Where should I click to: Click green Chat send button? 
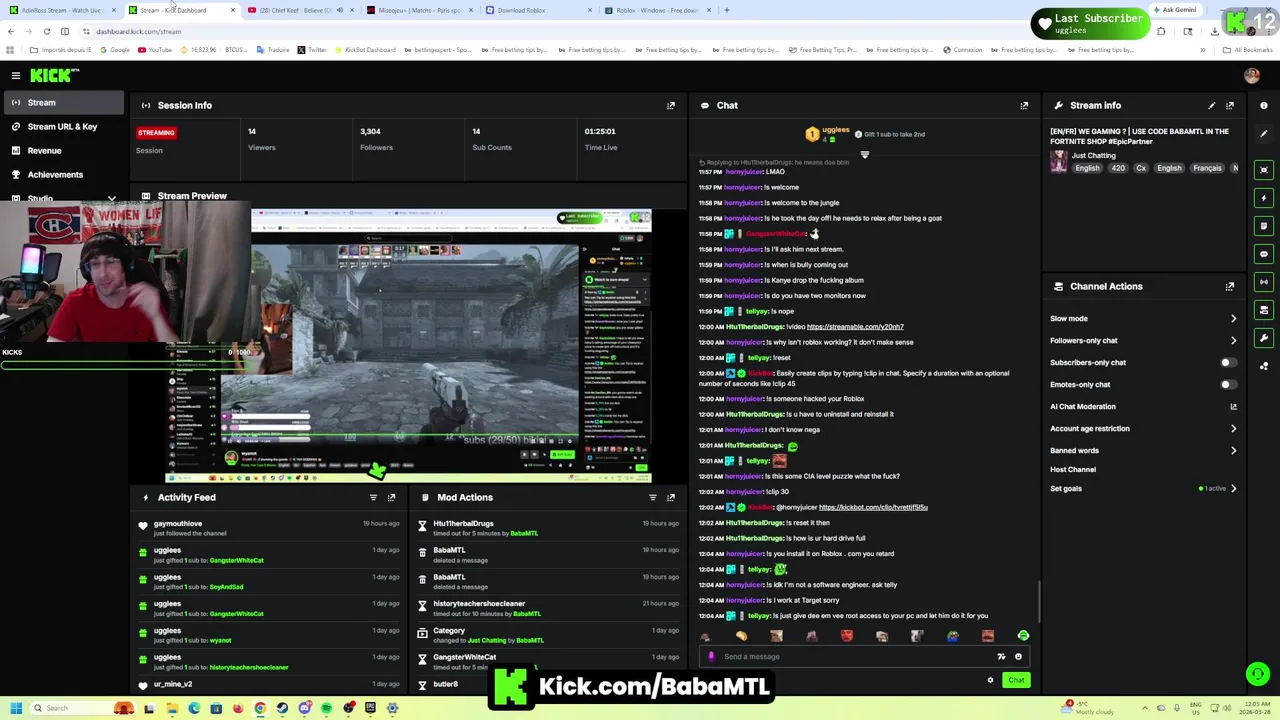(x=1016, y=680)
